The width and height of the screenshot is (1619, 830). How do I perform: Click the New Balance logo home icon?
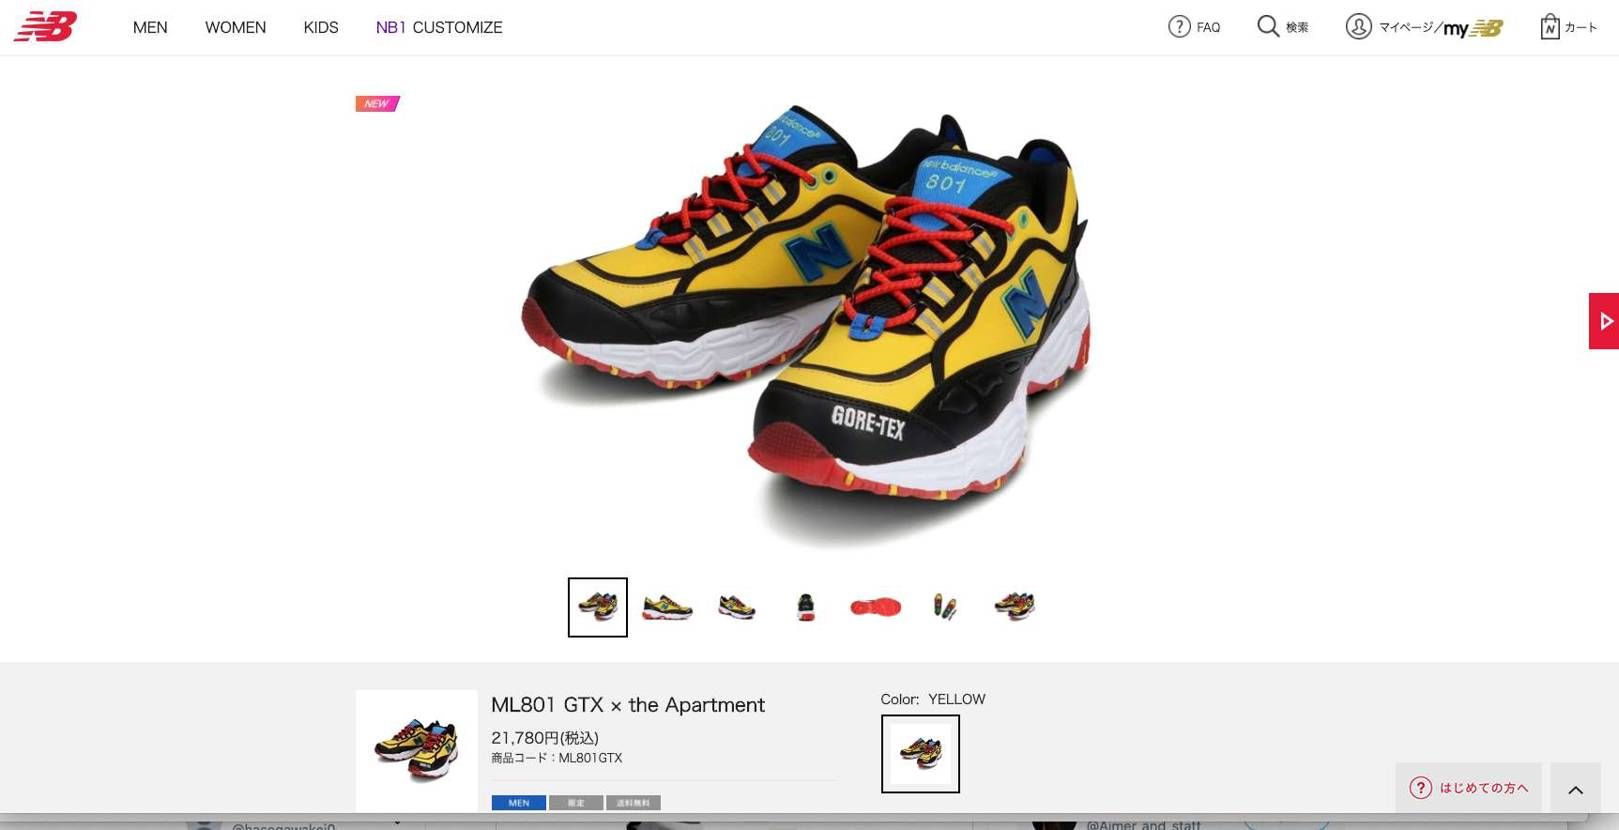45,26
